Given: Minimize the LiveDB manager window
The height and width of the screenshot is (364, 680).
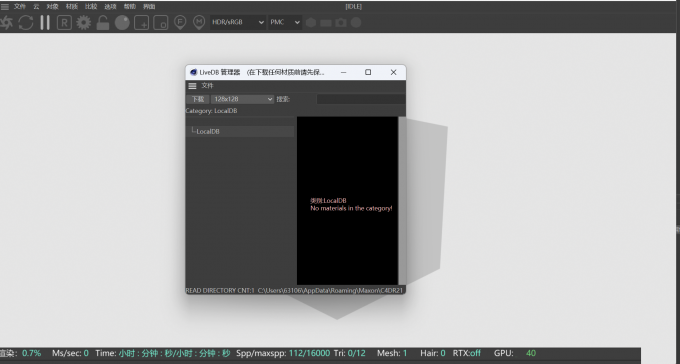Looking at the screenshot, I should [x=343, y=72].
